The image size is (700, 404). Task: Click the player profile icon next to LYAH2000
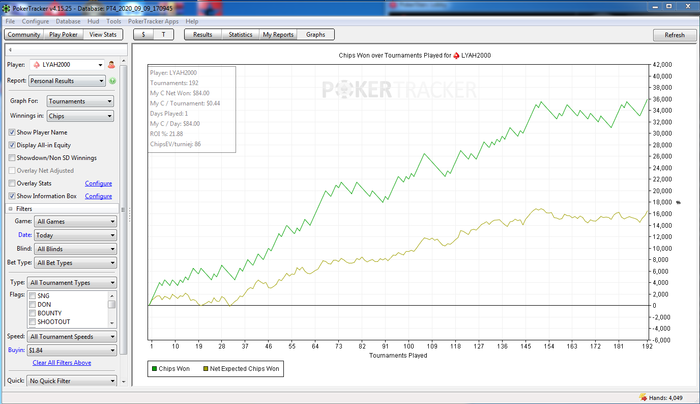tap(112, 65)
